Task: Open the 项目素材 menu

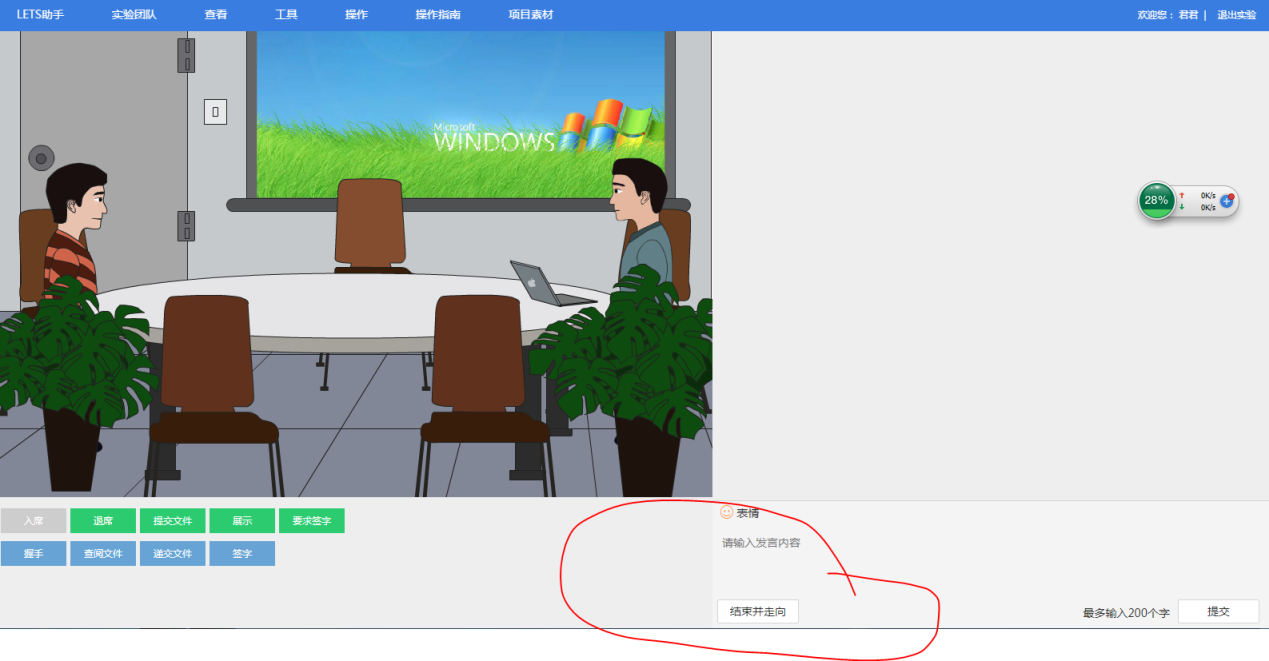Action: click(530, 15)
